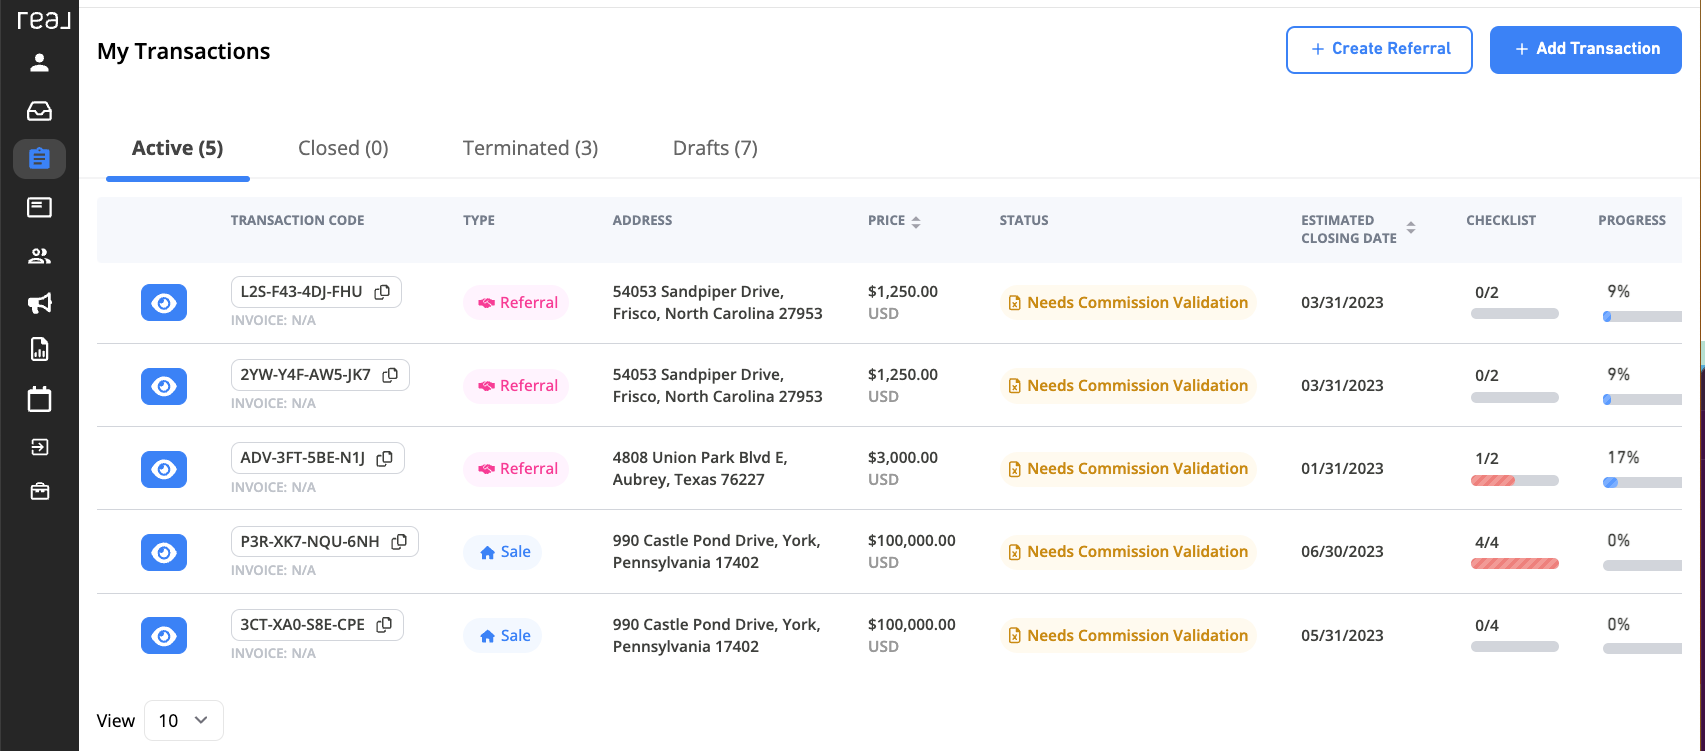Click the closing date 05/31/2023

coord(1342,636)
